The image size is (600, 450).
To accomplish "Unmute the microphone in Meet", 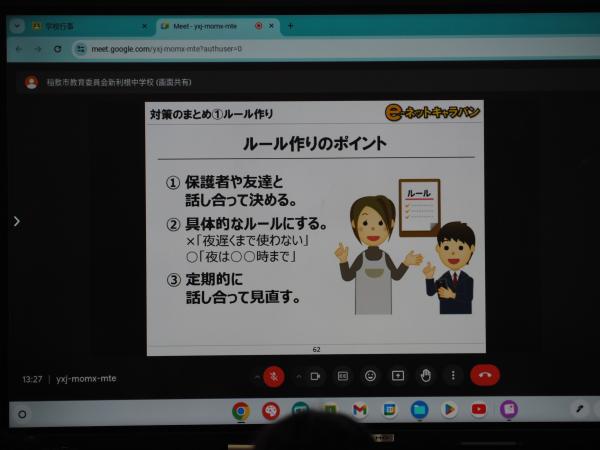I will (x=274, y=377).
